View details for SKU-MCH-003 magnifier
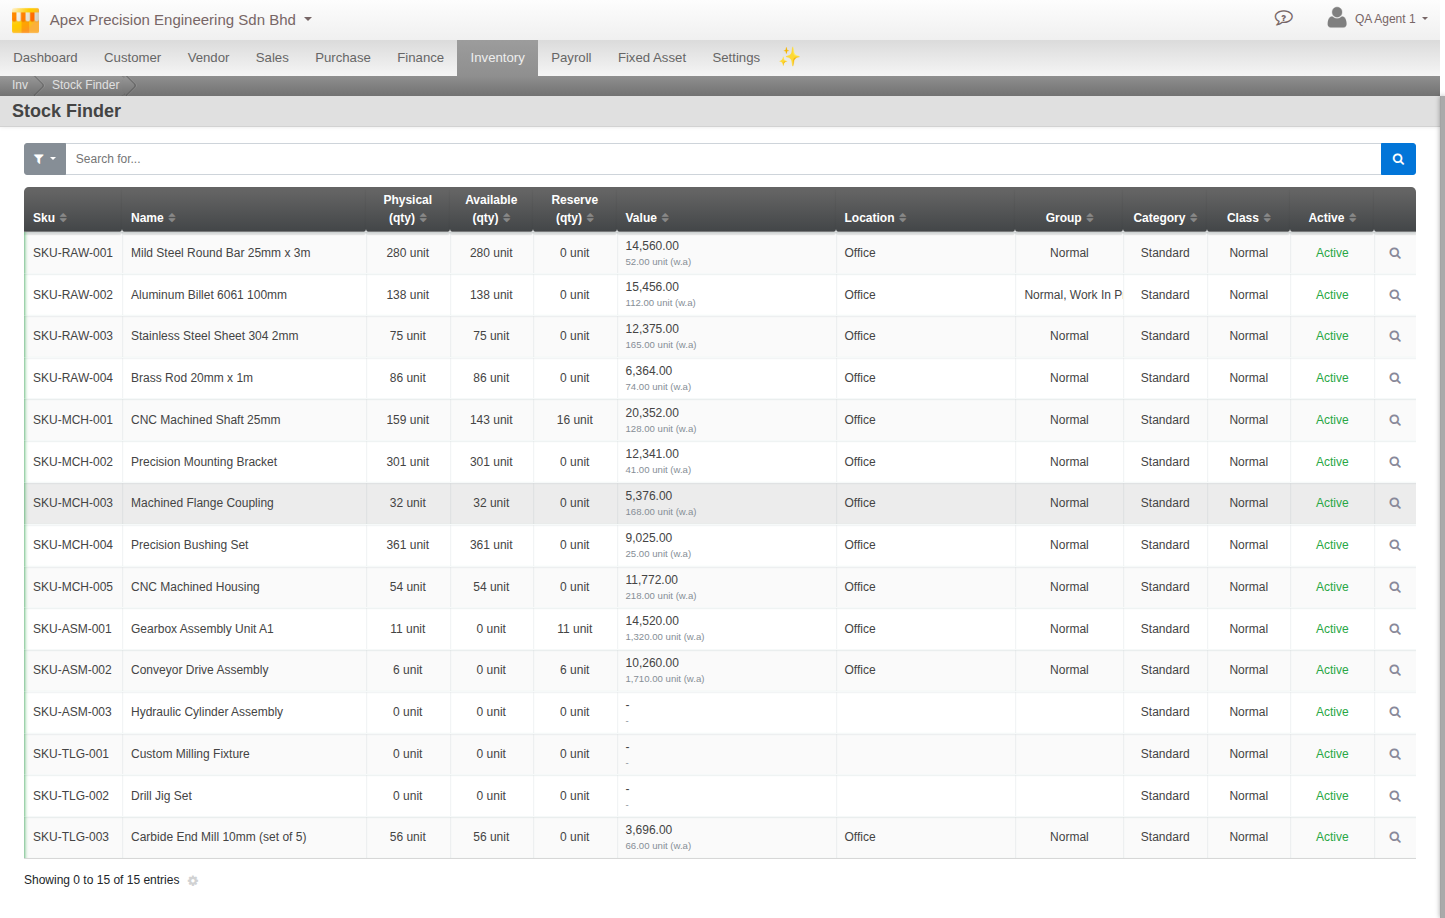Image resolution: width=1445 pixels, height=918 pixels. coord(1395,503)
